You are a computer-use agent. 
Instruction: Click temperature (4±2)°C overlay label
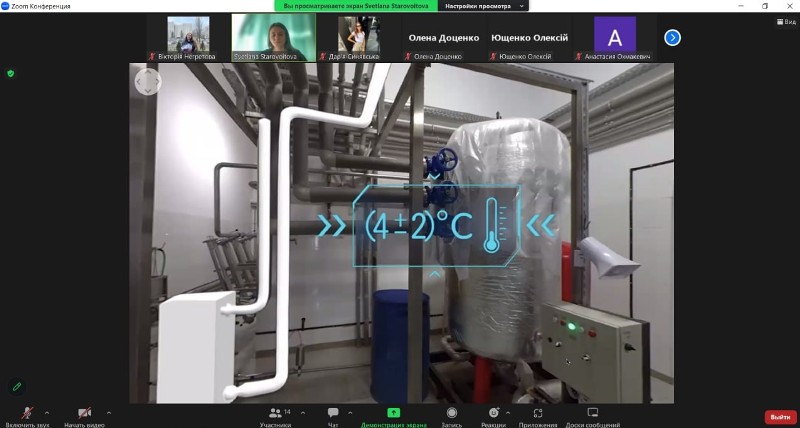click(x=419, y=226)
